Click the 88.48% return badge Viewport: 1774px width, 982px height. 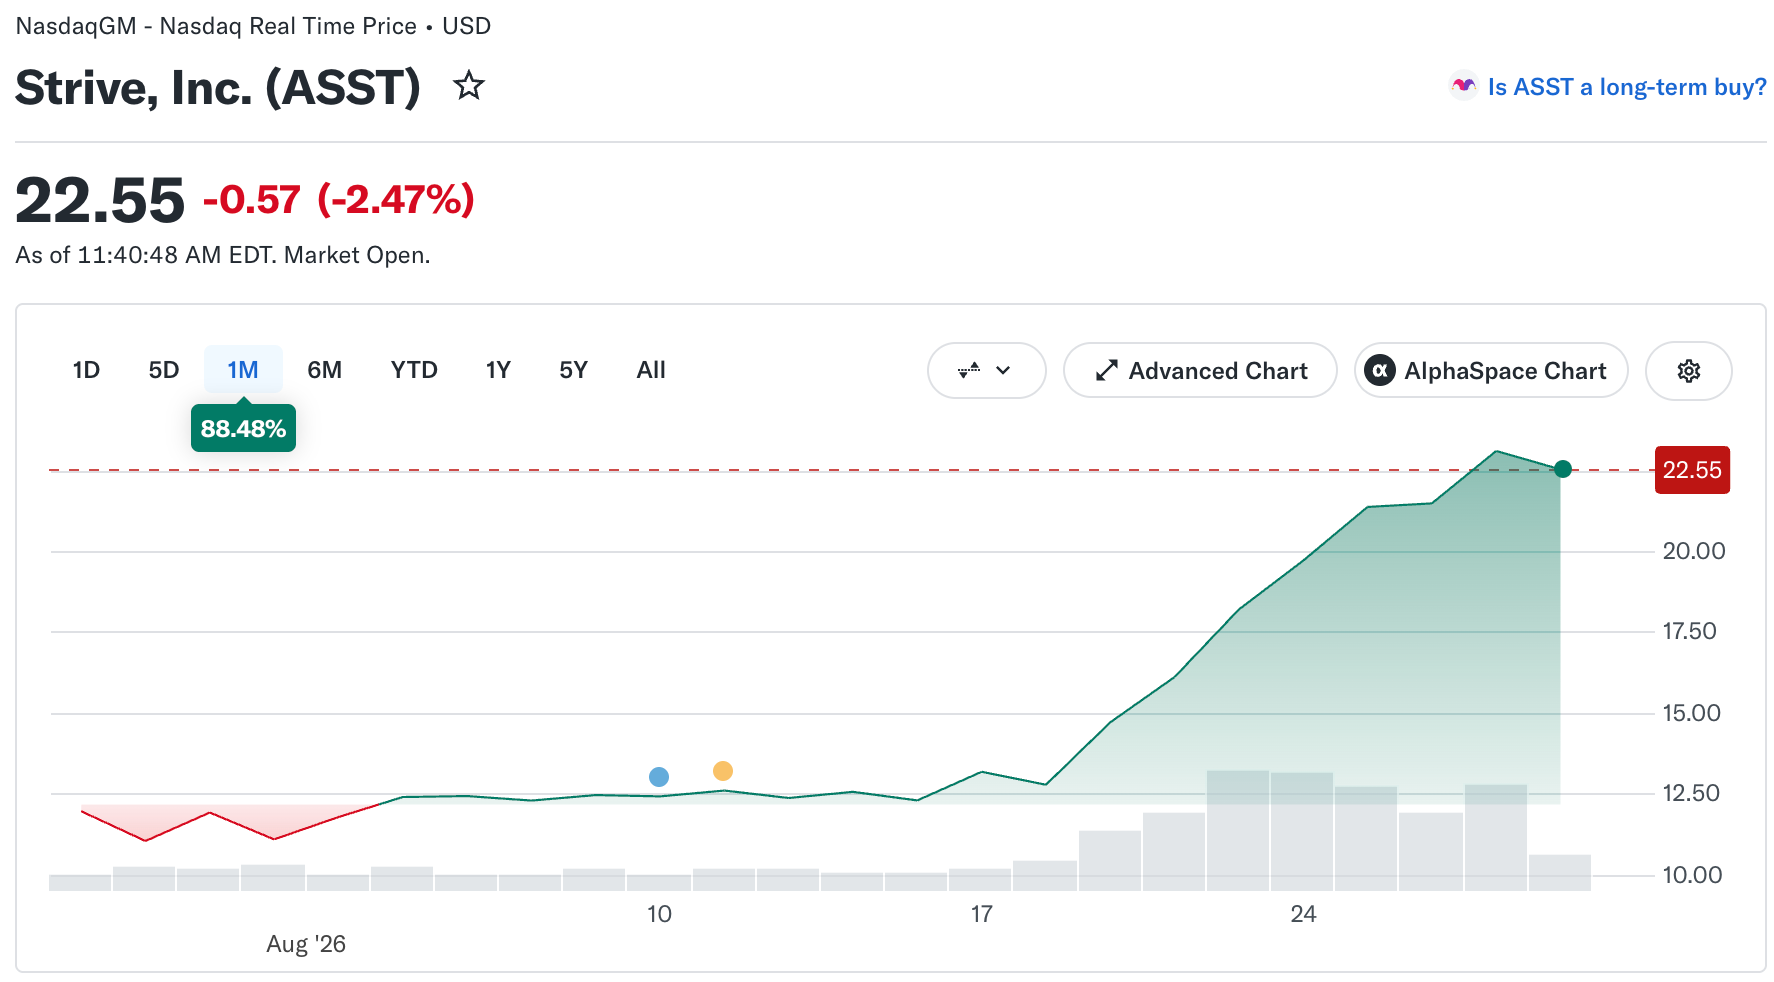(x=243, y=428)
